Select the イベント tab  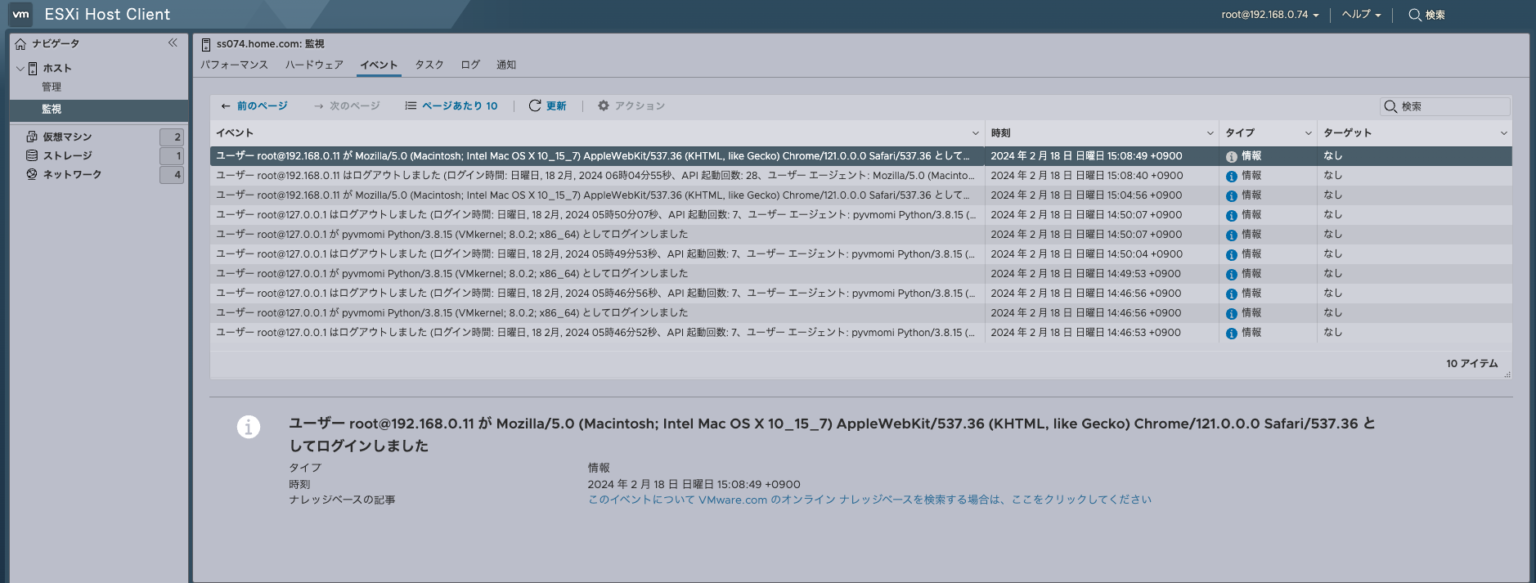(379, 64)
